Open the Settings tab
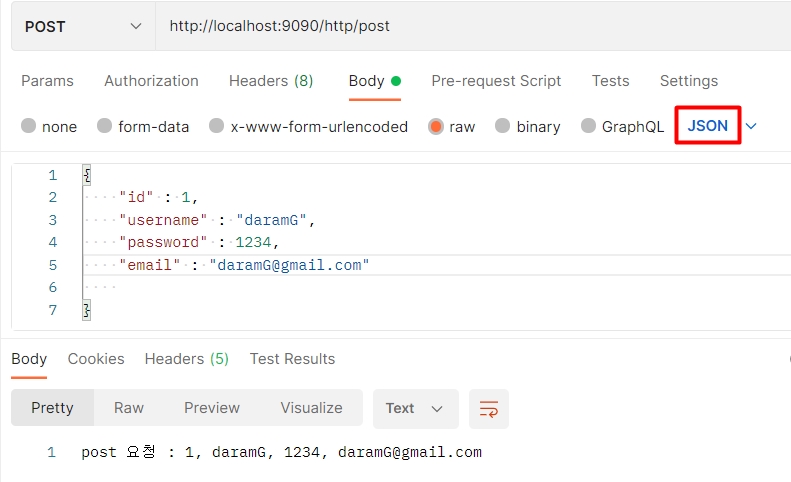Screen dimensions: 791x482 coord(689,81)
